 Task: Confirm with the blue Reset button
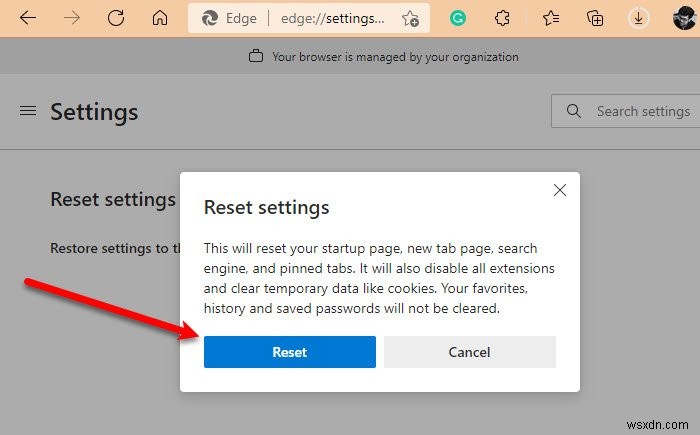[x=290, y=352]
